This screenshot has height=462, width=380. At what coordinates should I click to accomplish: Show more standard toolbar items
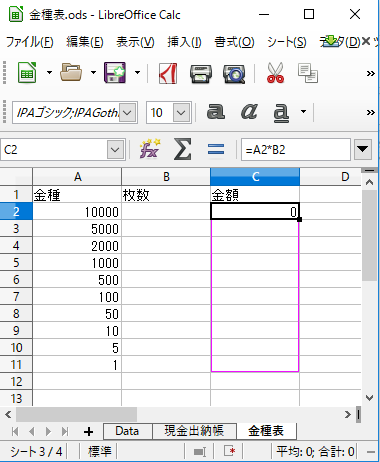point(371,73)
